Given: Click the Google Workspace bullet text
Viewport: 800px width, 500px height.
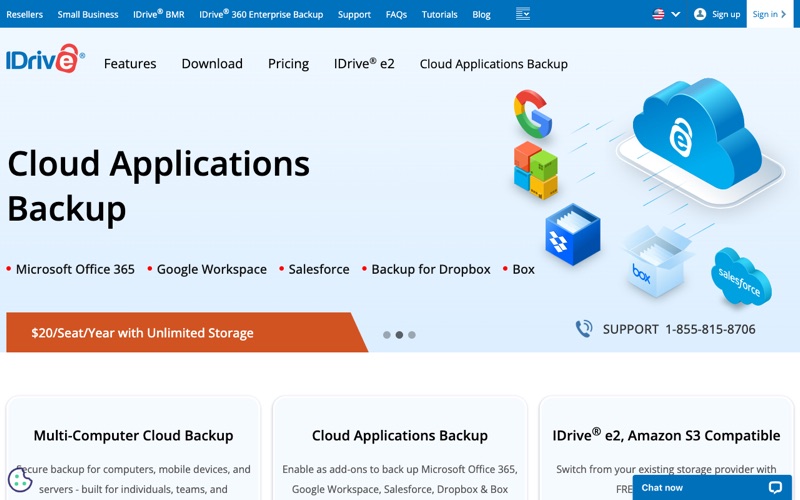Looking at the screenshot, I should (212, 269).
